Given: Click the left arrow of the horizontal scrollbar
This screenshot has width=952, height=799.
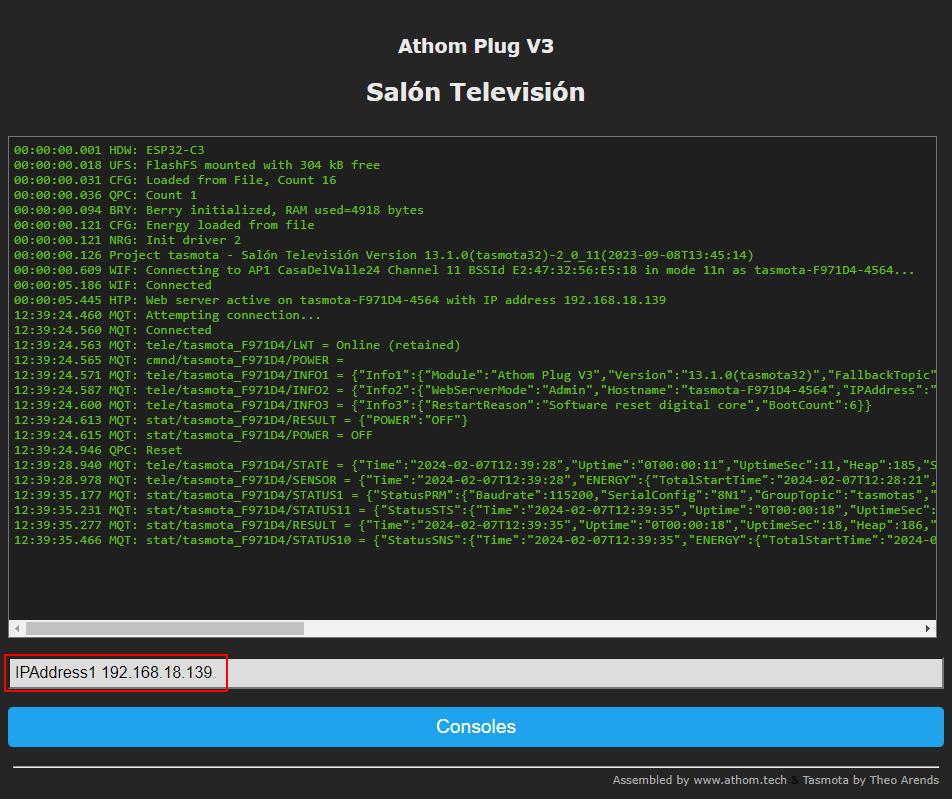Looking at the screenshot, I should pos(17,629).
